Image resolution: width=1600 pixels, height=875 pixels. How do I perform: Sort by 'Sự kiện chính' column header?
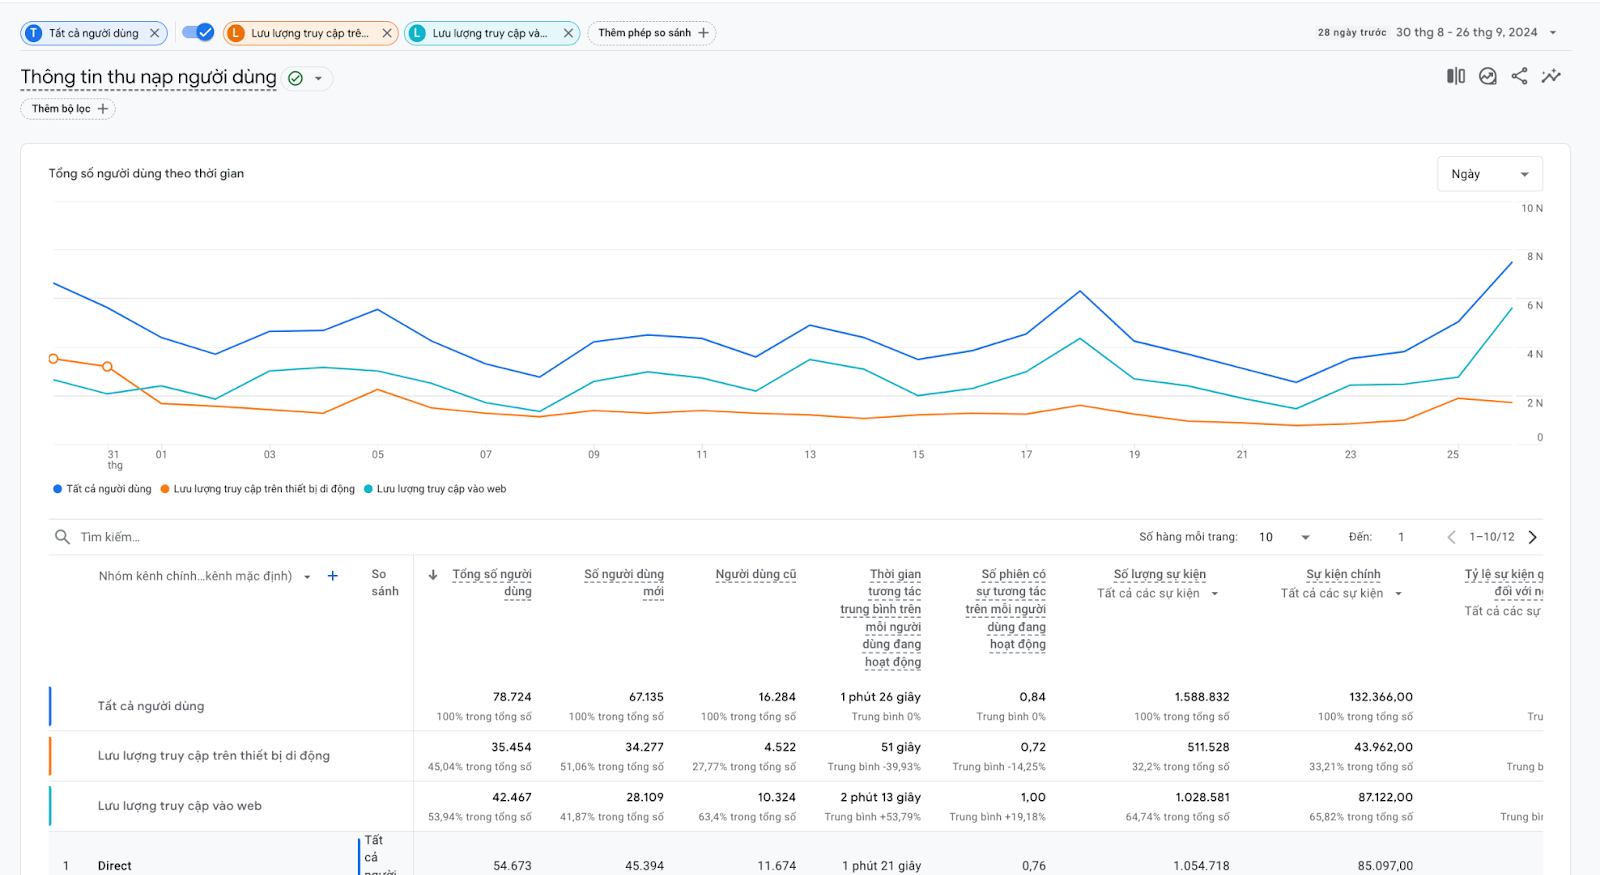1343,574
